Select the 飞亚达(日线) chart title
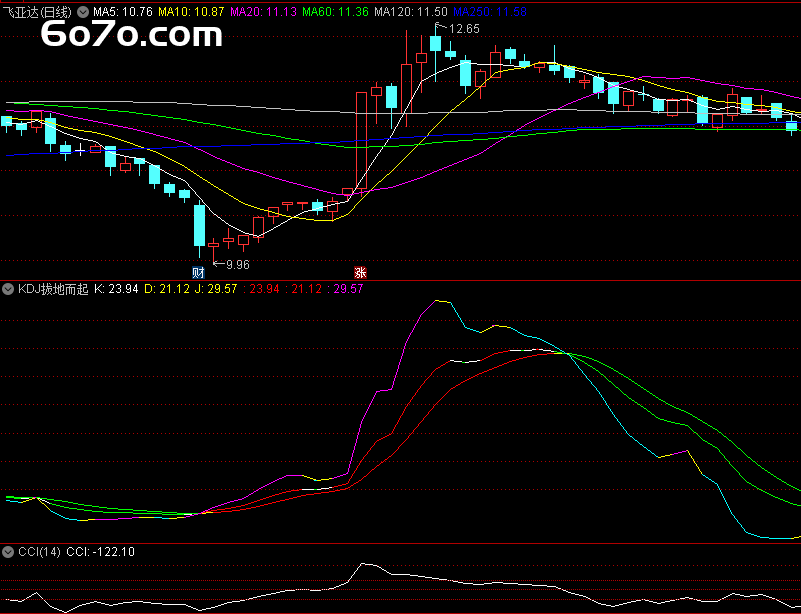This screenshot has height=614, width=801. point(37,12)
